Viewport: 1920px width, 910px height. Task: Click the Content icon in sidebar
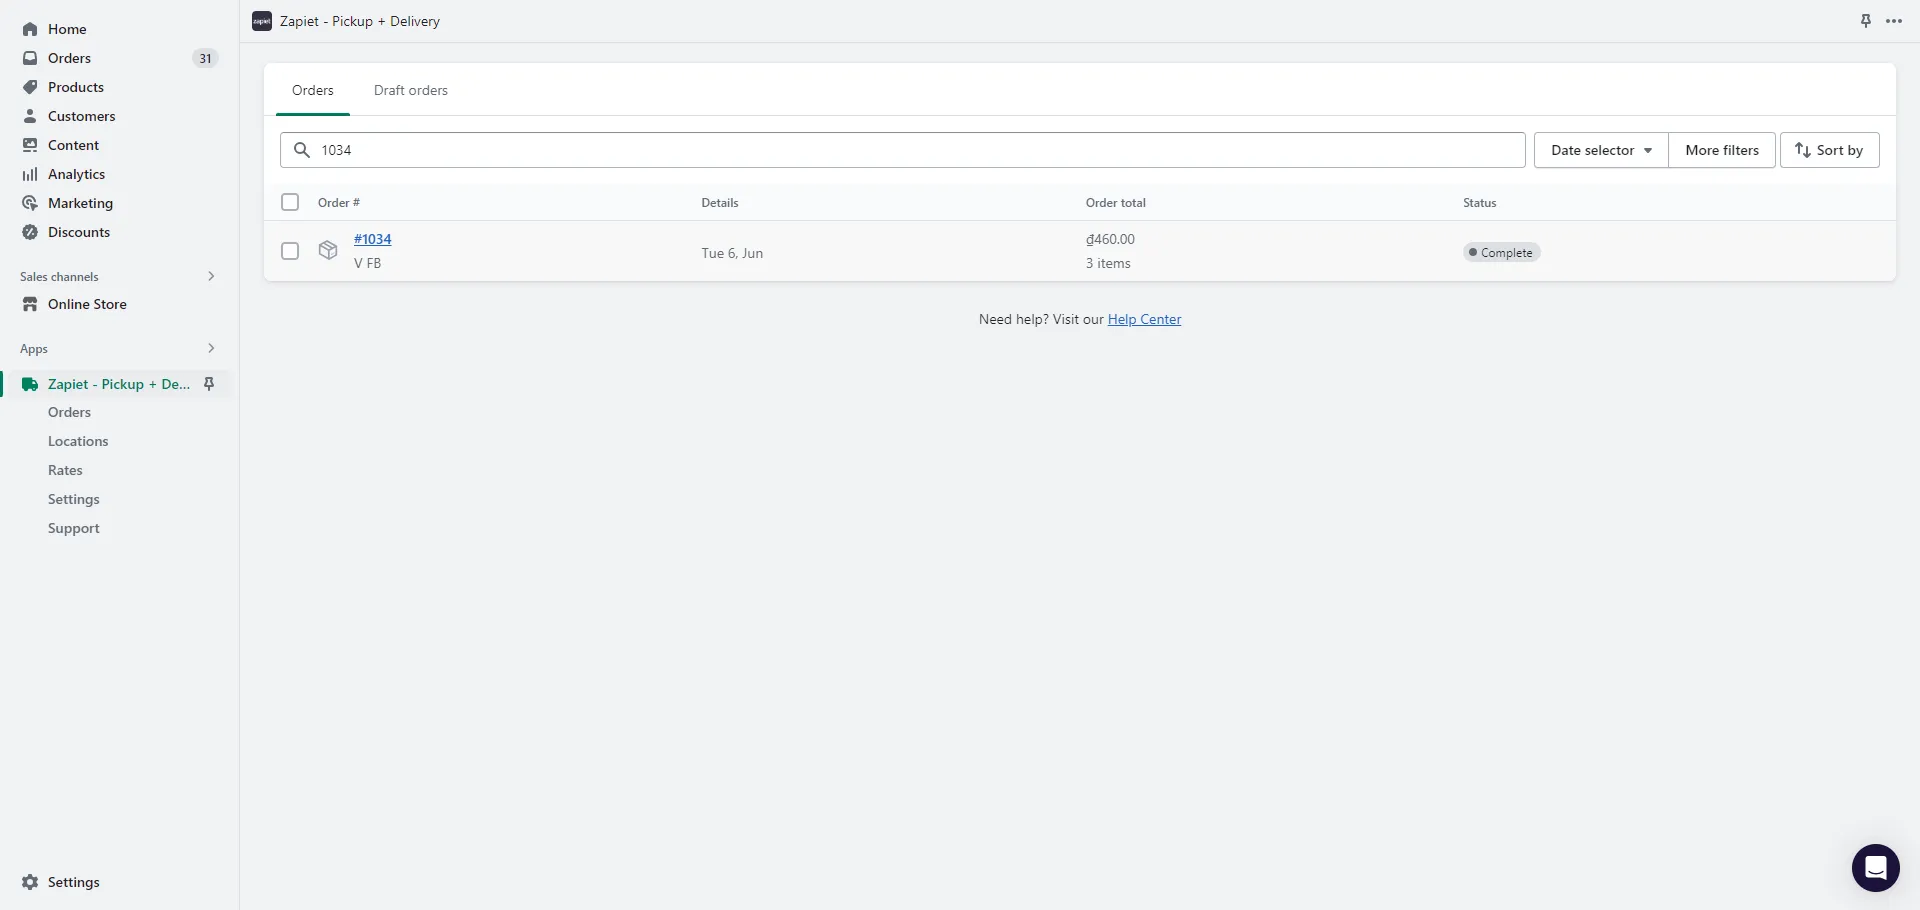(30, 145)
